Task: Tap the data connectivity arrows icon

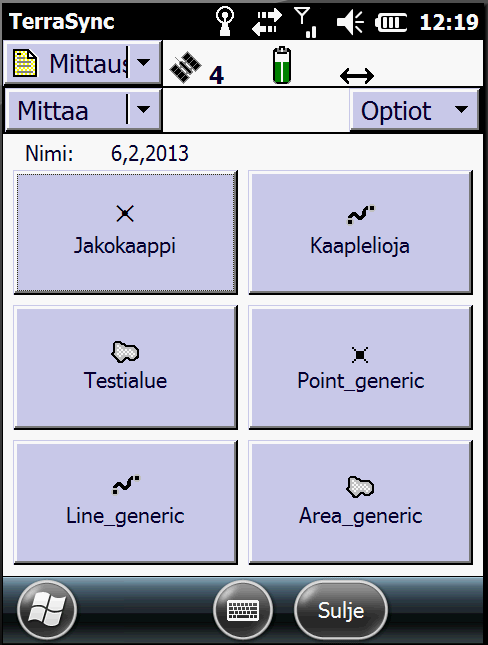Action: tap(267, 22)
